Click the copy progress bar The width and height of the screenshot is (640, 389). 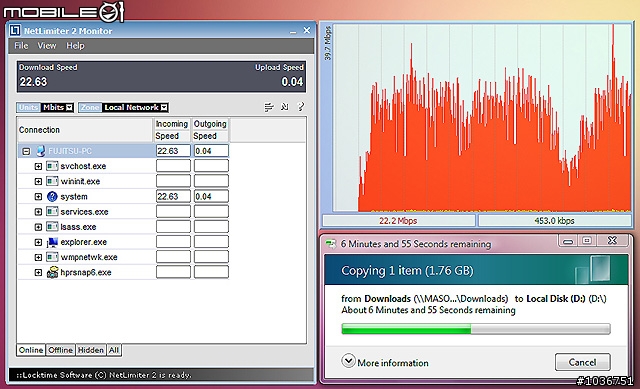point(476,329)
